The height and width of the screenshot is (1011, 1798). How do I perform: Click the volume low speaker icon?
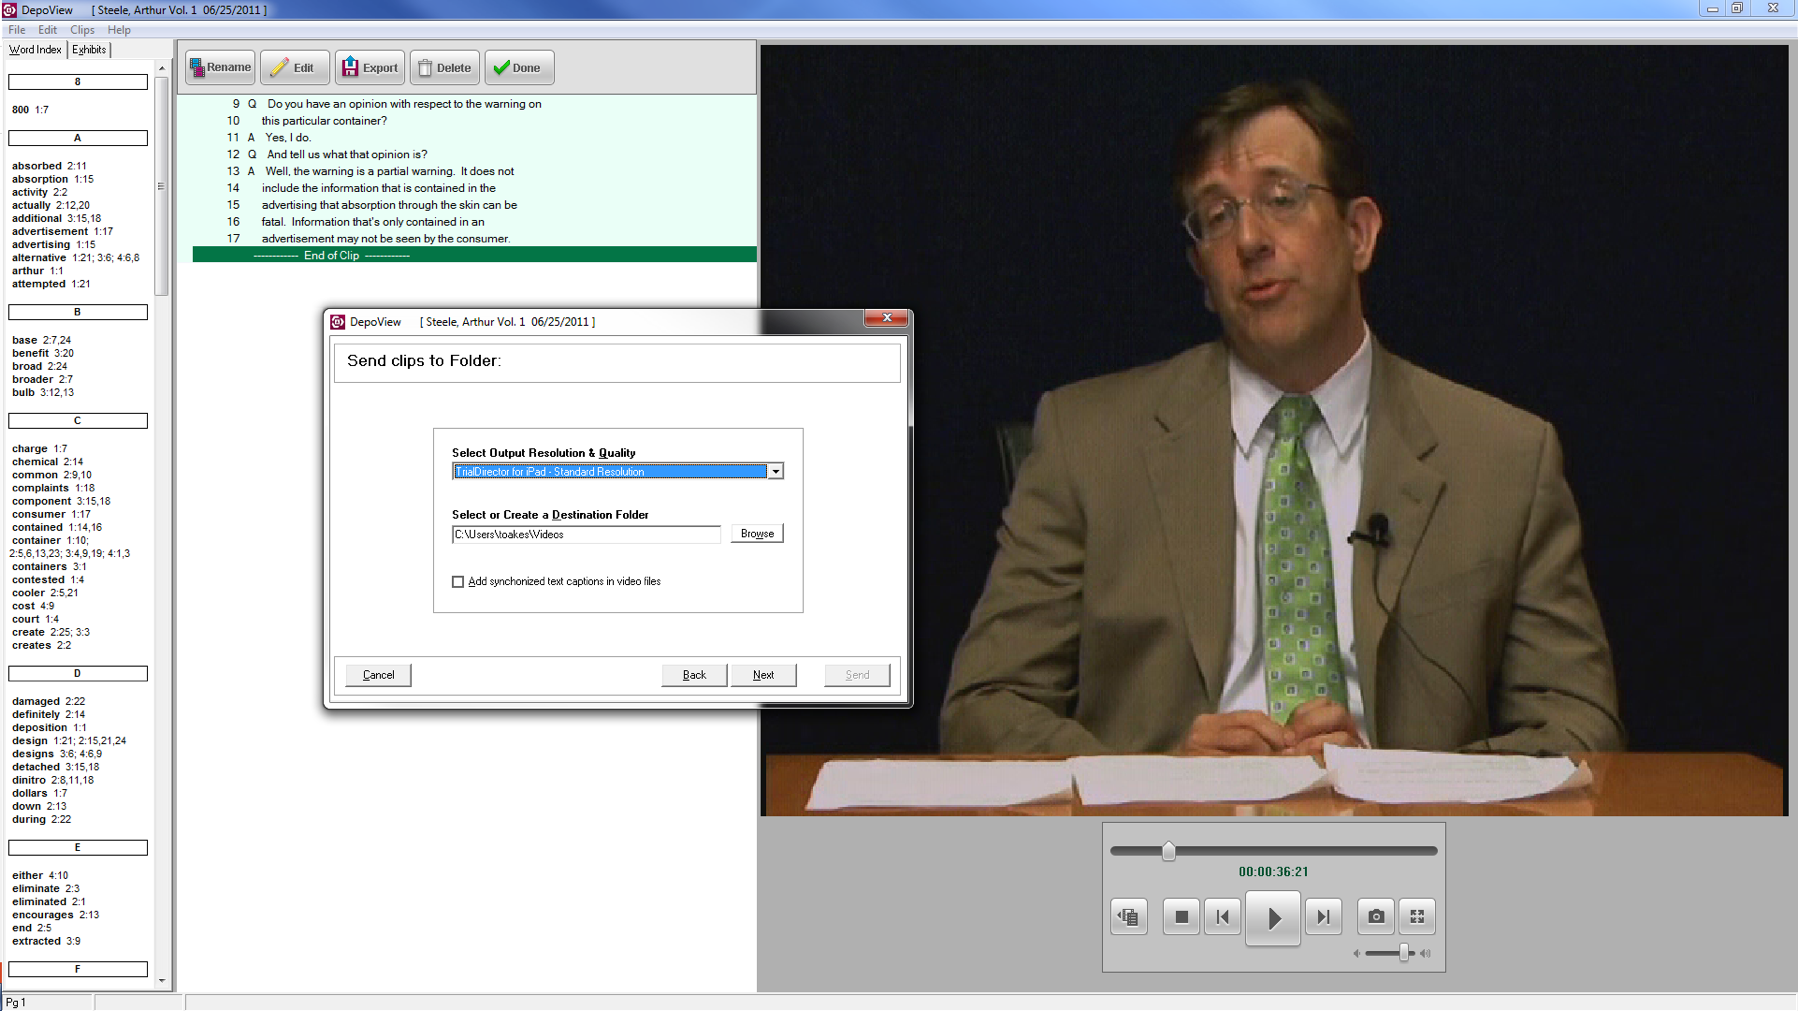1357,954
